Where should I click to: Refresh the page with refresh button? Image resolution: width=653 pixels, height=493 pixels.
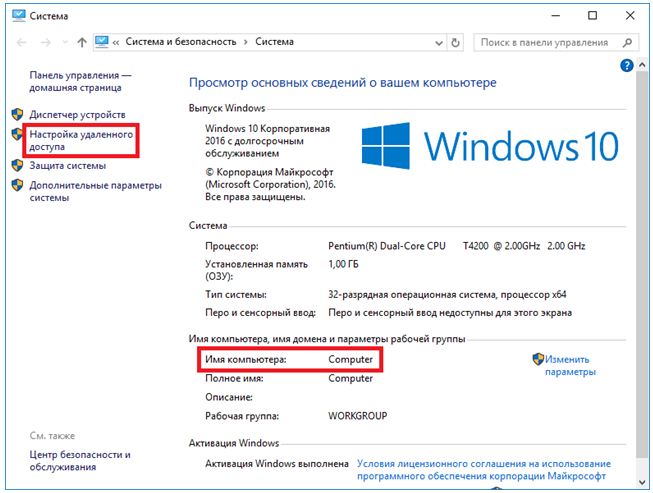point(456,42)
